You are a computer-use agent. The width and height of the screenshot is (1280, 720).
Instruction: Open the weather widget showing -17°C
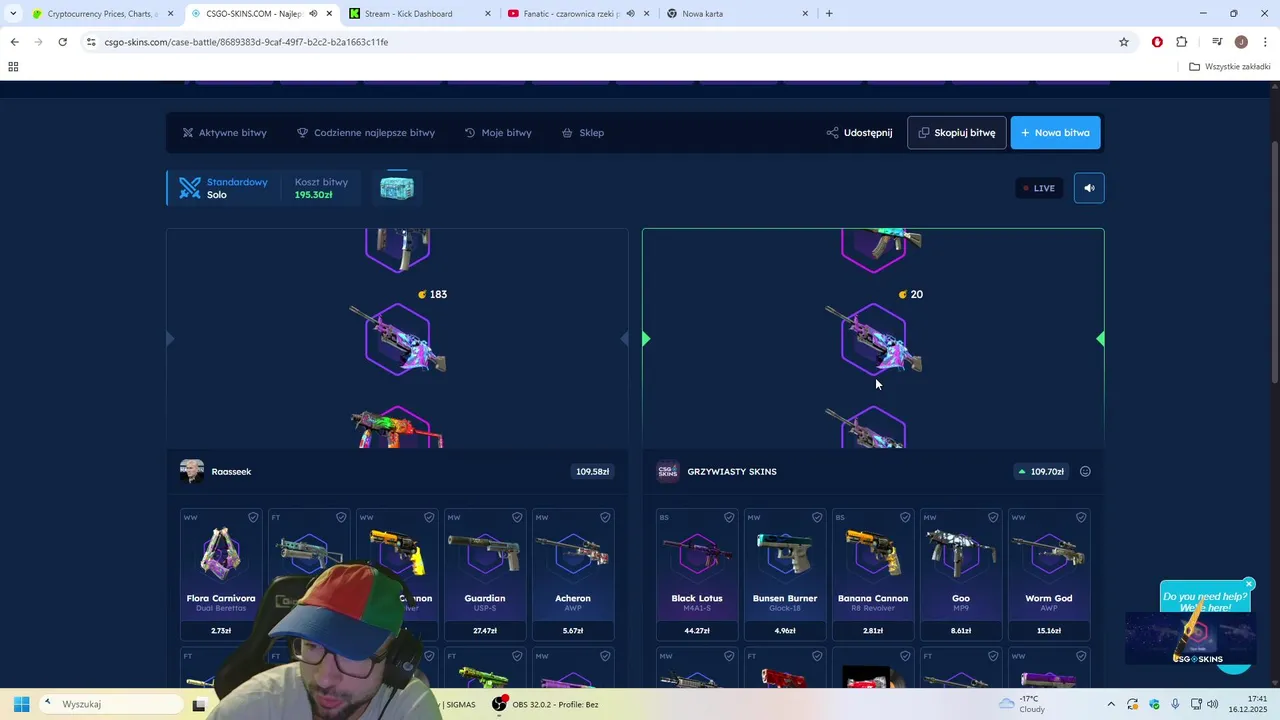[1022, 704]
